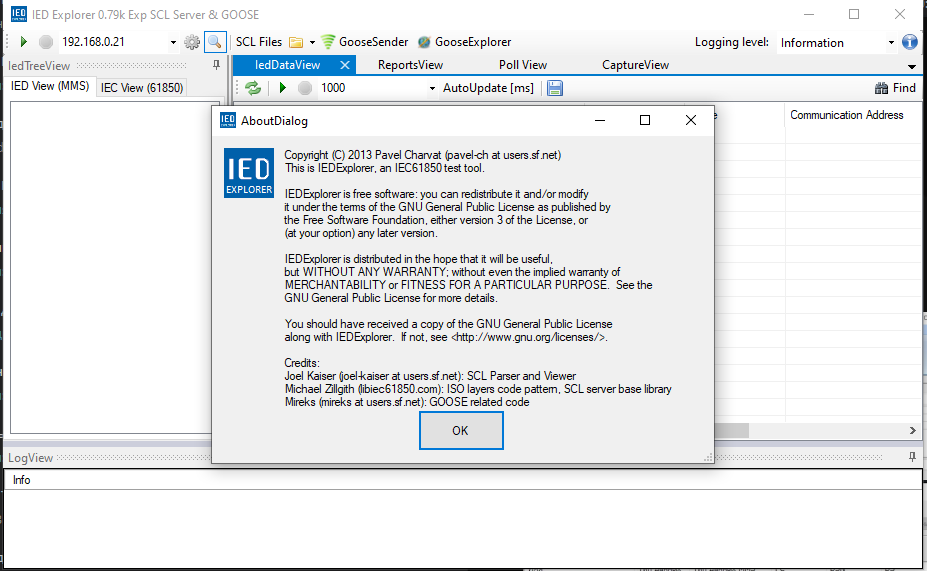
Task: Save data with floppy disk icon
Action: pos(555,88)
